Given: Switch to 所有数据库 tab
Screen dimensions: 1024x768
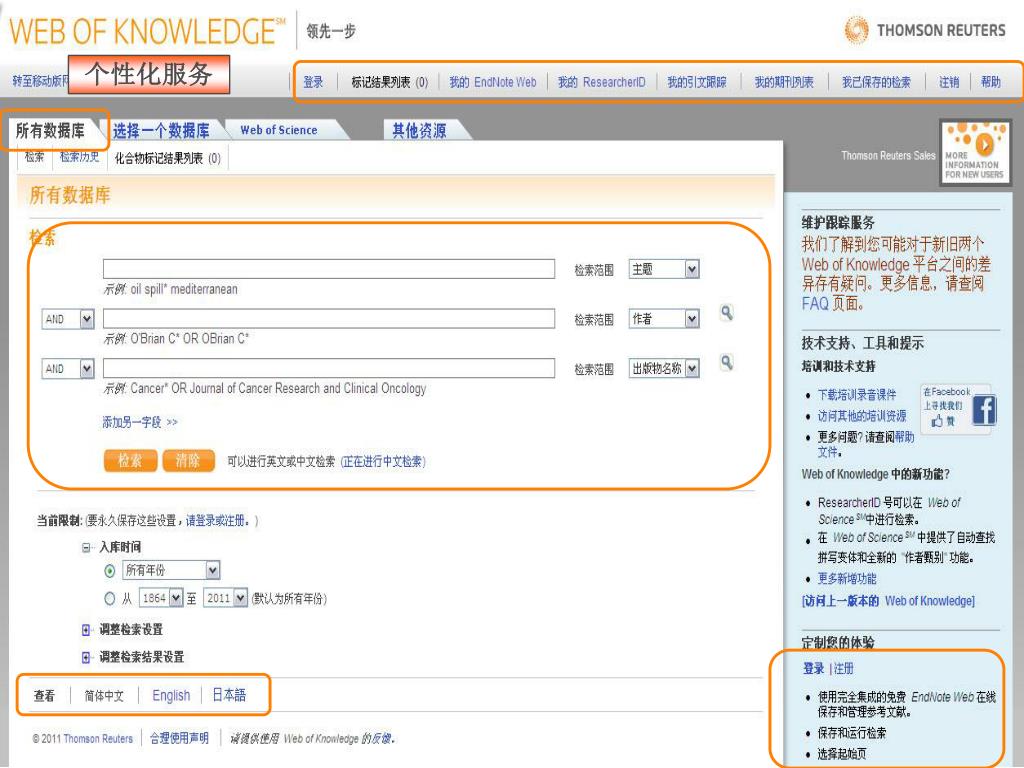Looking at the screenshot, I should pyautogui.click(x=50, y=131).
